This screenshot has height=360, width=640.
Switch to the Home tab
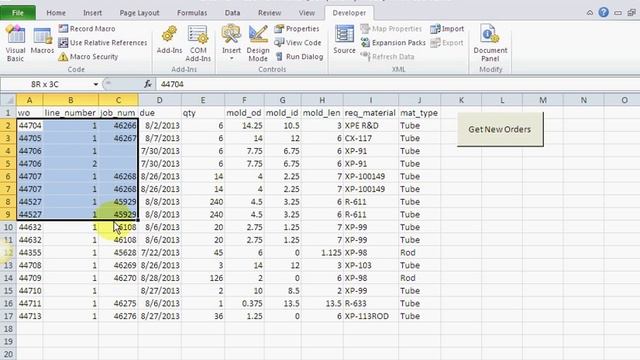(x=56, y=13)
